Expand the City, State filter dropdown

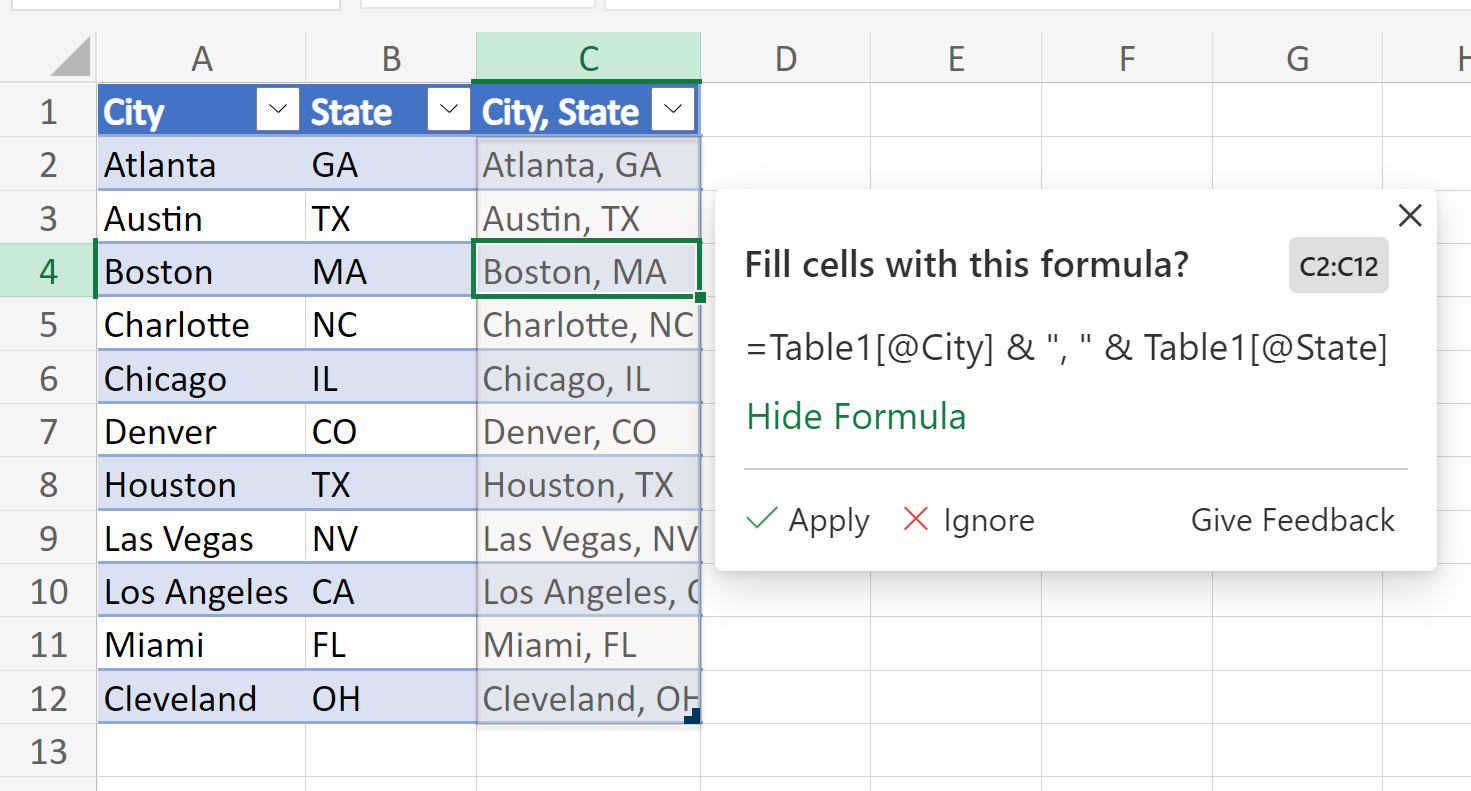[673, 110]
